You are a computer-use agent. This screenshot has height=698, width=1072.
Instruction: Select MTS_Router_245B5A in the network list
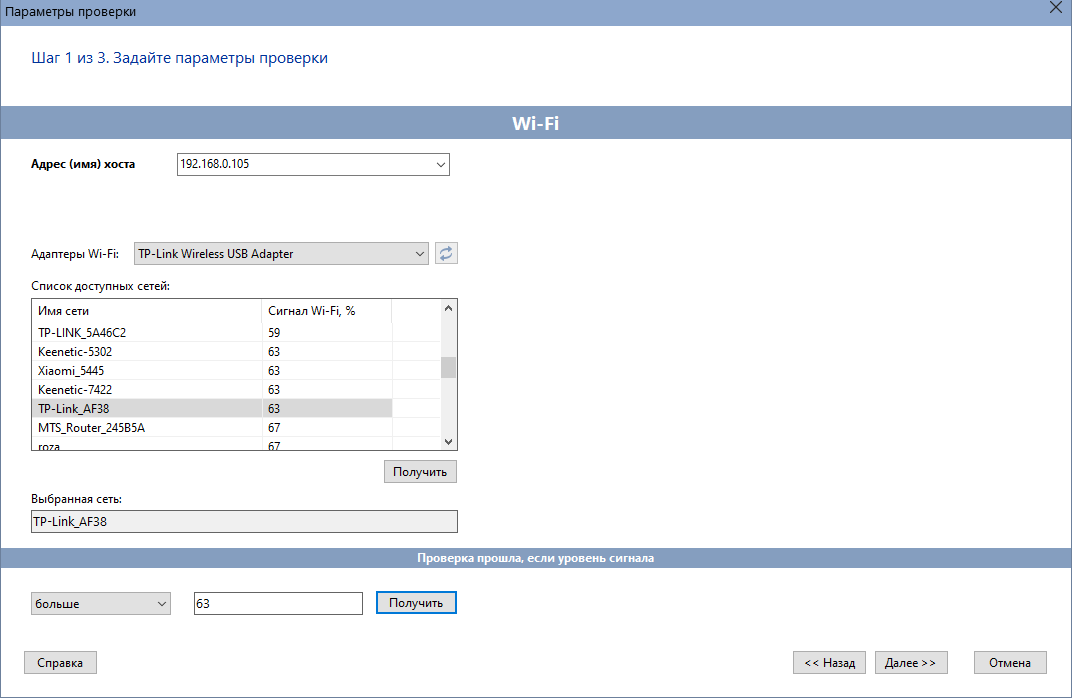[147, 428]
